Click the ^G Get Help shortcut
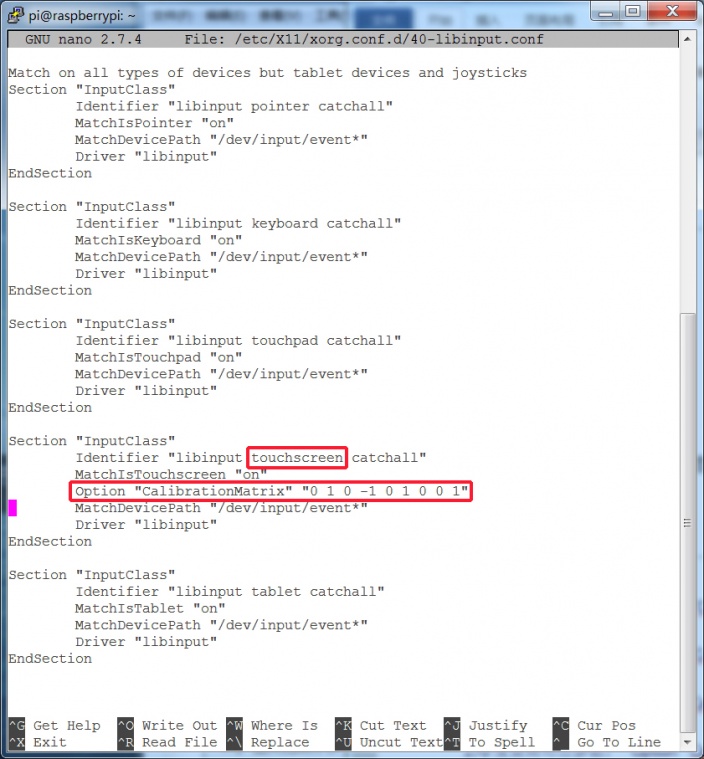 (x=55, y=726)
